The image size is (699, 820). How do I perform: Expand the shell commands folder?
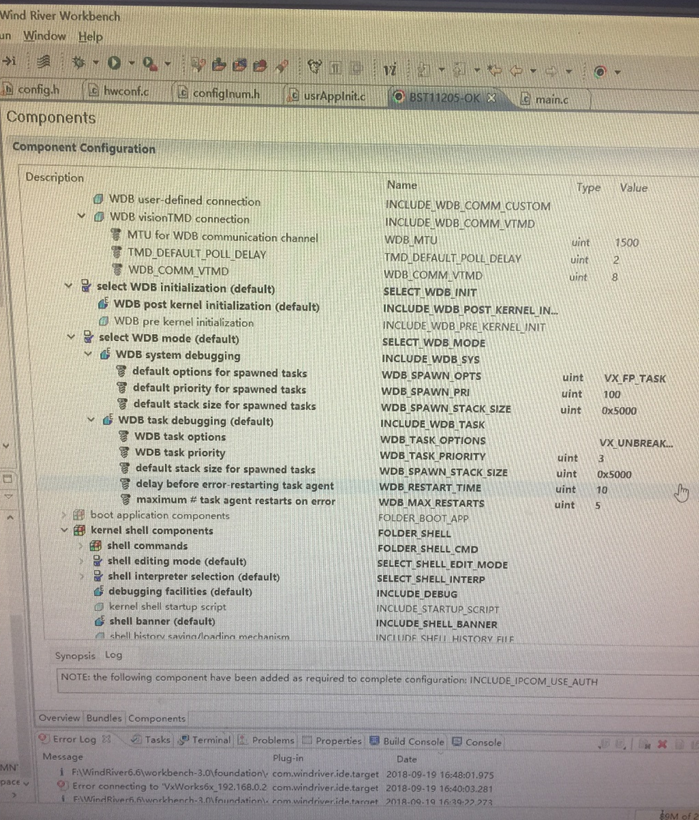click(x=81, y=545)
